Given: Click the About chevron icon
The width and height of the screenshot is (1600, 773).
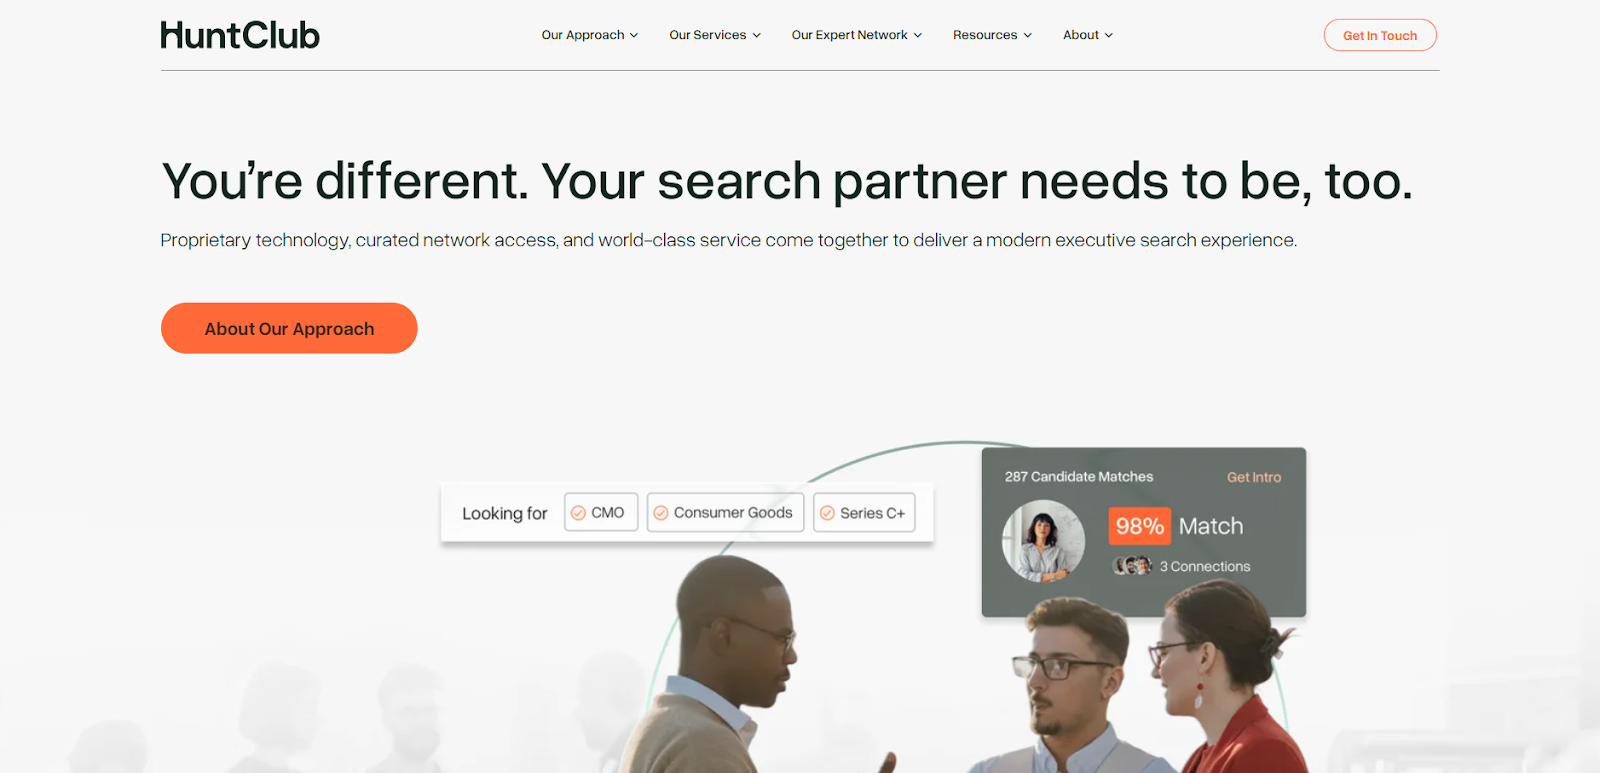Looking at the screenshot, I should coord(1109,35).
